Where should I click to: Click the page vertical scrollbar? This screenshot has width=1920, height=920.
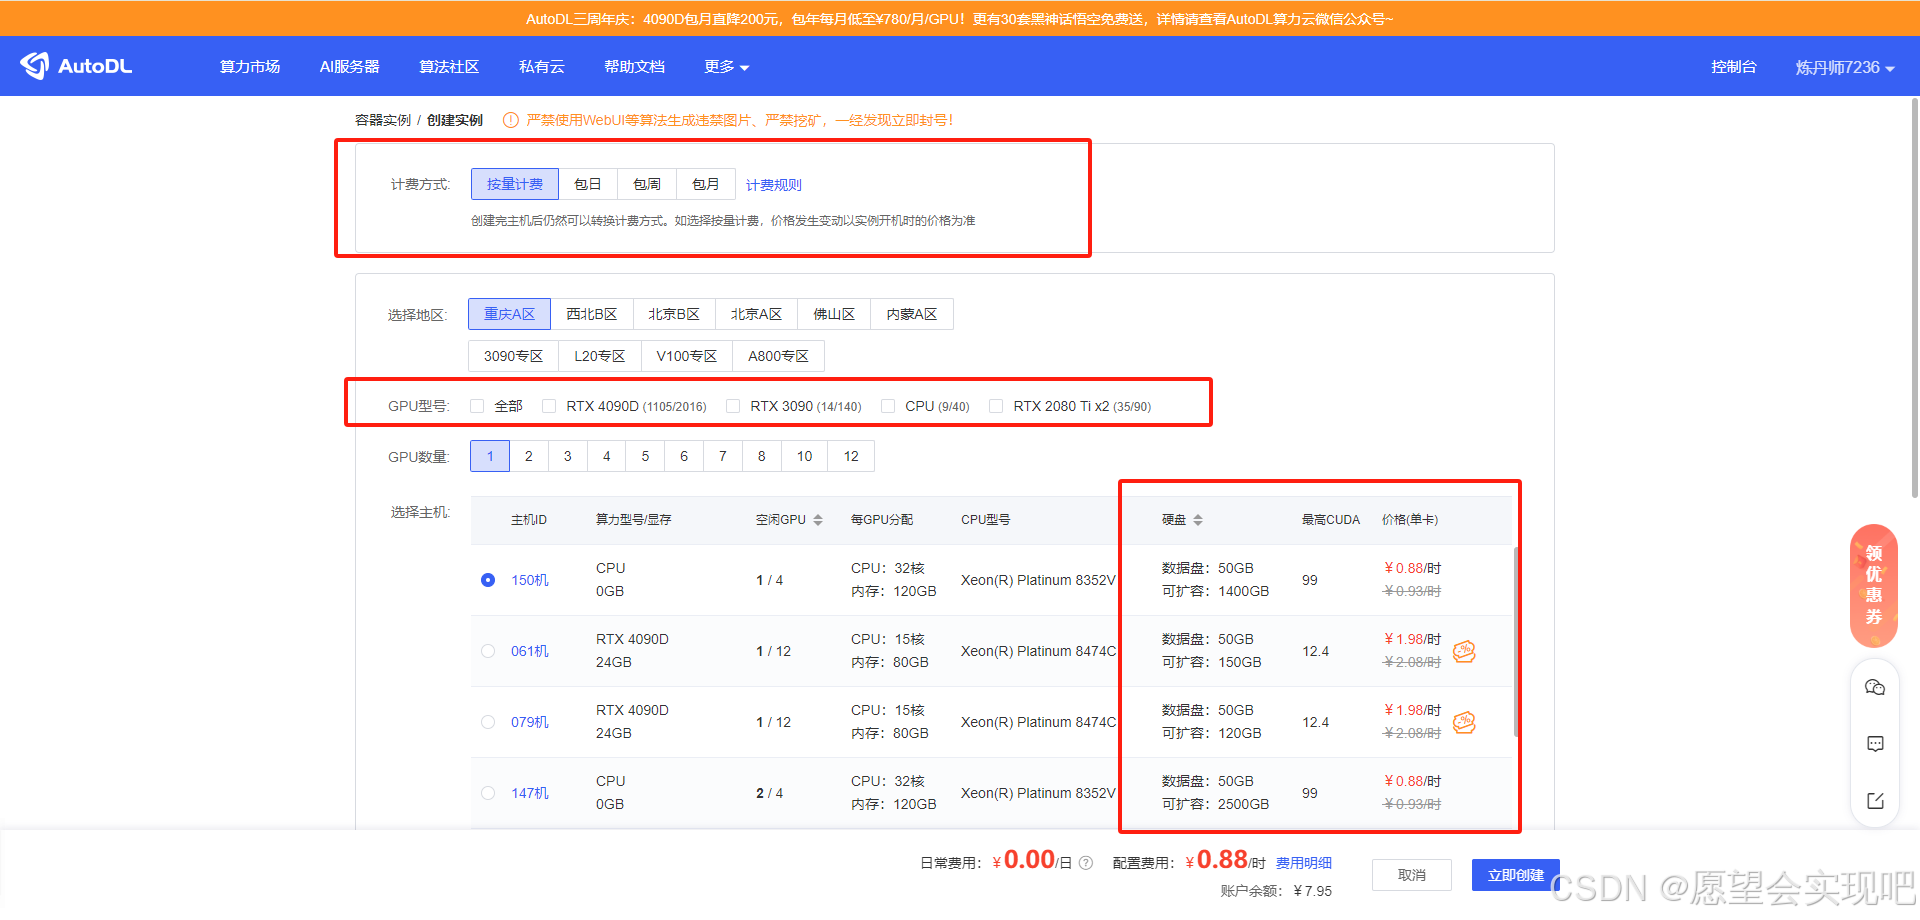(x=1915, y=297)
